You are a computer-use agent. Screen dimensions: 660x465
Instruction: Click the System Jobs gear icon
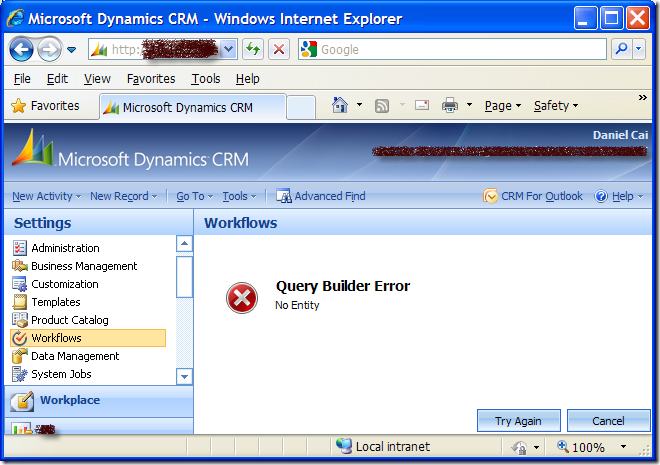pyautogui.click(x=19, y=374)
